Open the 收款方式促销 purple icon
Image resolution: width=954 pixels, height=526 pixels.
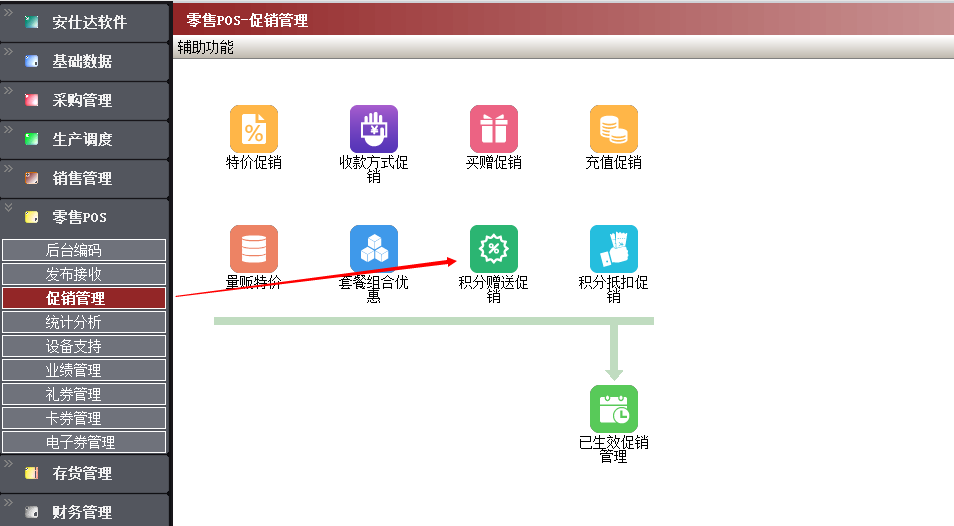click(374, 129)
